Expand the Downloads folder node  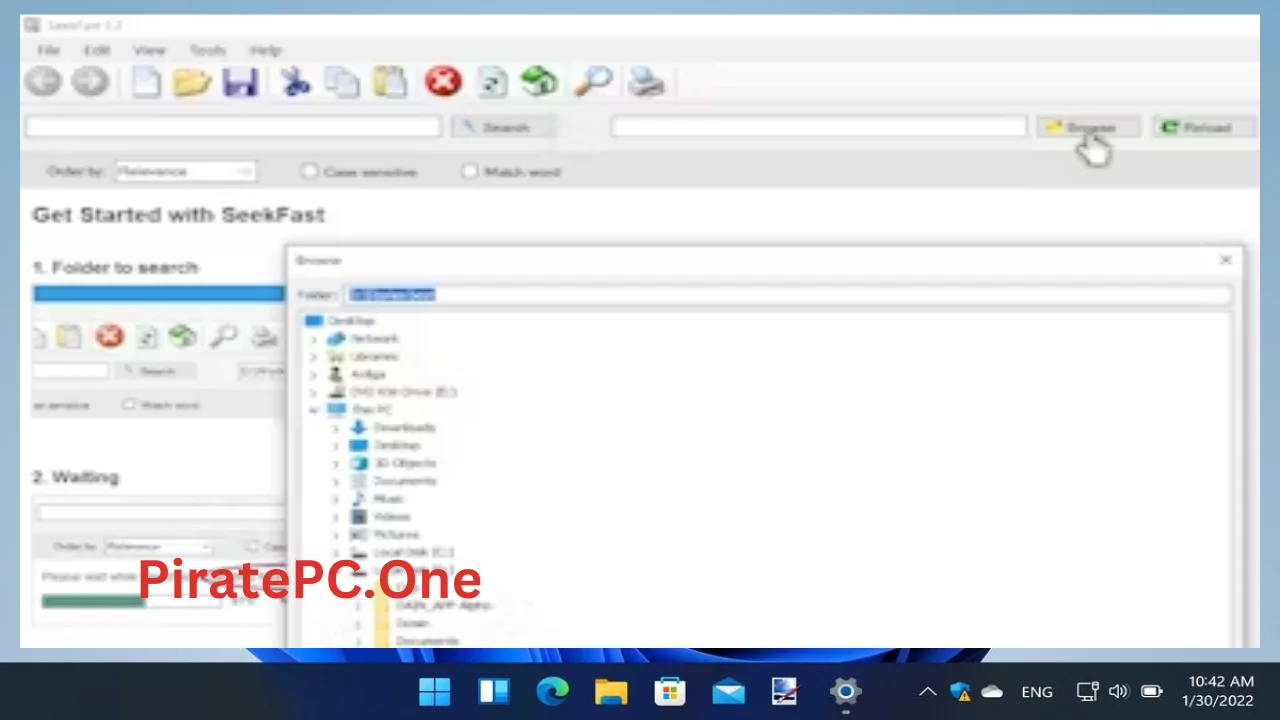pyautogui.click(x=336, y=428)
